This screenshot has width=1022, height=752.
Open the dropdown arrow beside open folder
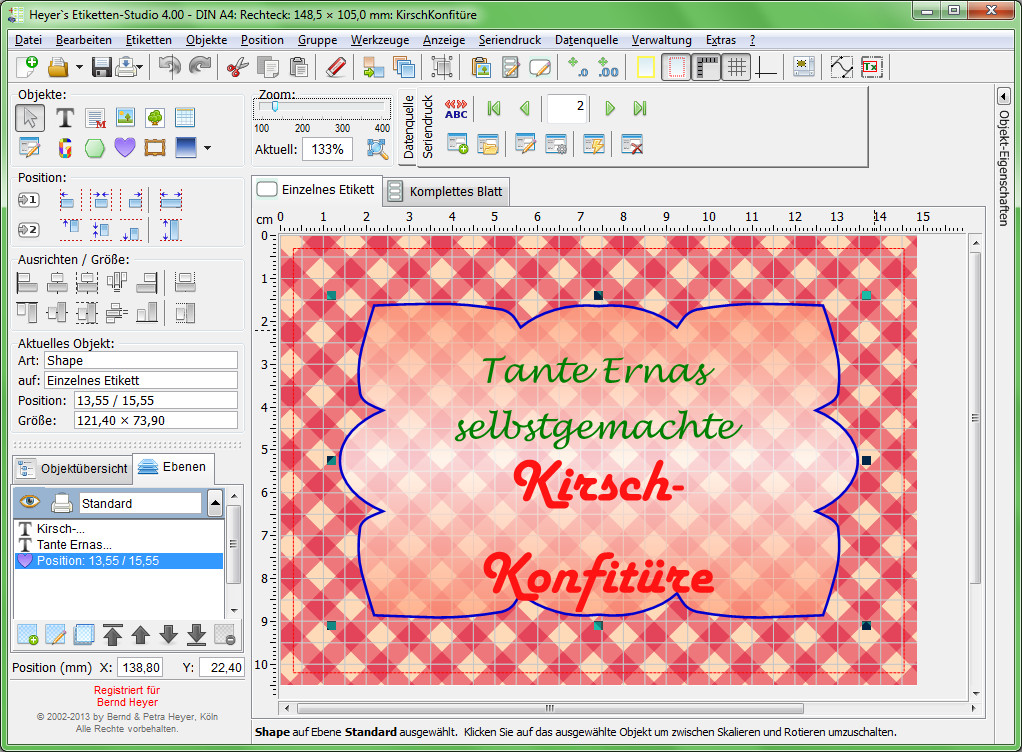[x=78, y=68]
